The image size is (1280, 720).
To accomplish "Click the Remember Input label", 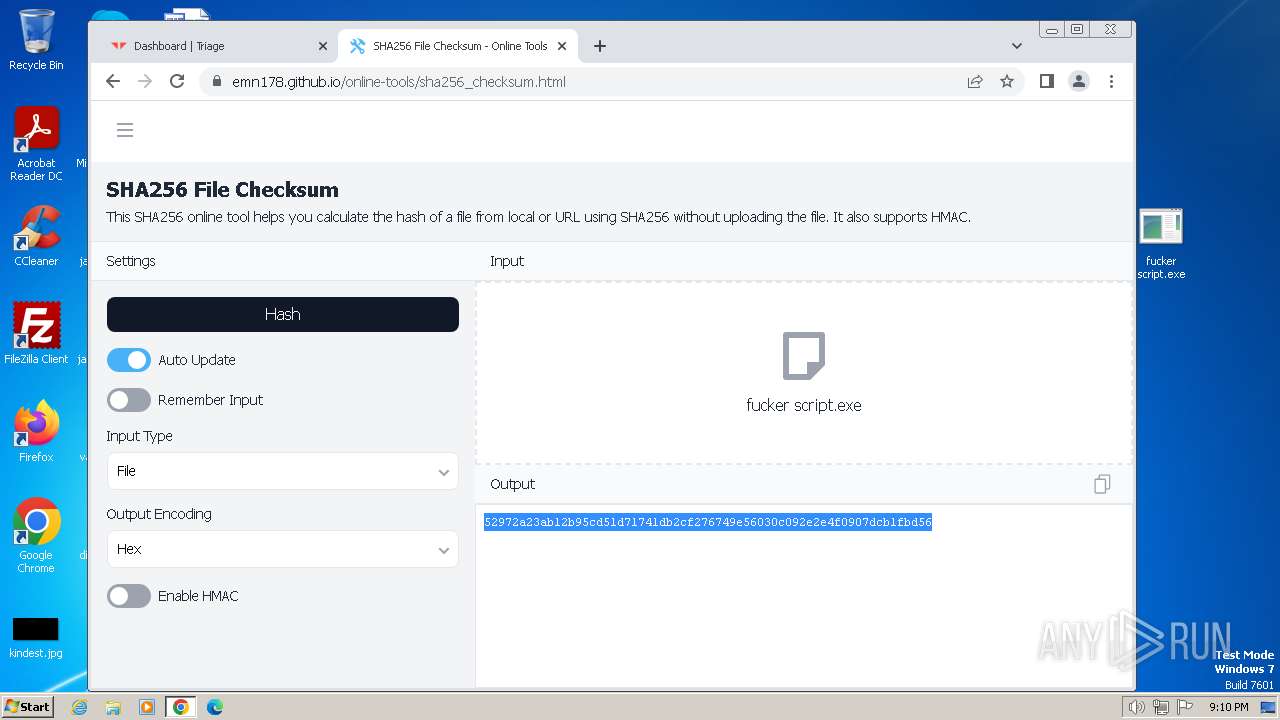I will tap(210, 400).
